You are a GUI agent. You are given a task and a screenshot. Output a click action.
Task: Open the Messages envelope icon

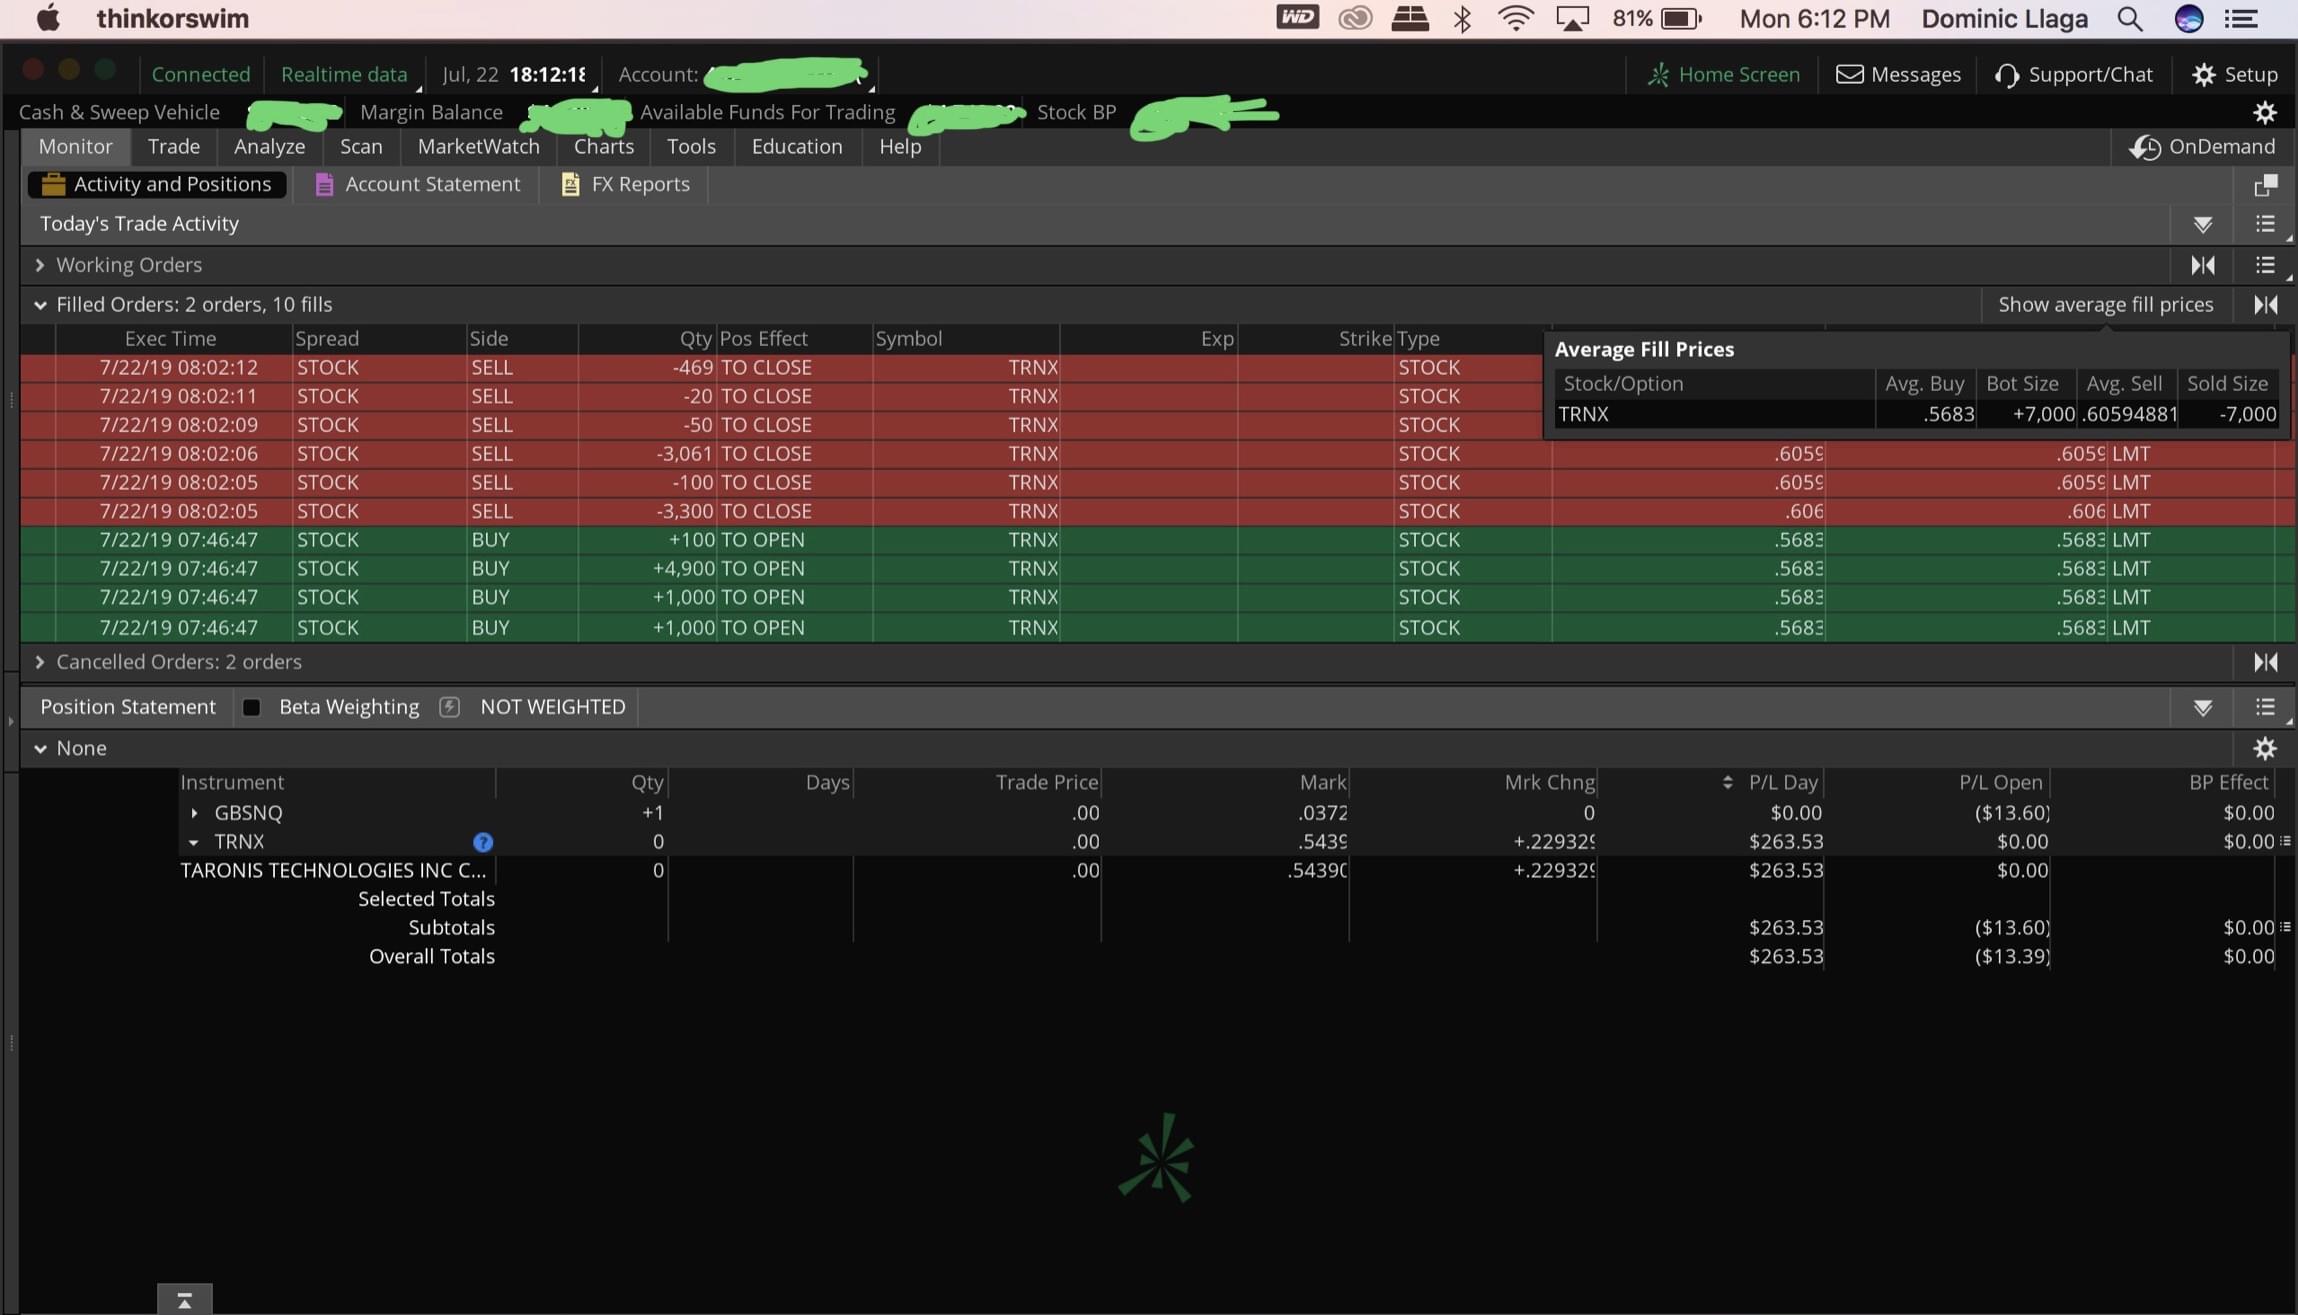tap(1849, 75)
